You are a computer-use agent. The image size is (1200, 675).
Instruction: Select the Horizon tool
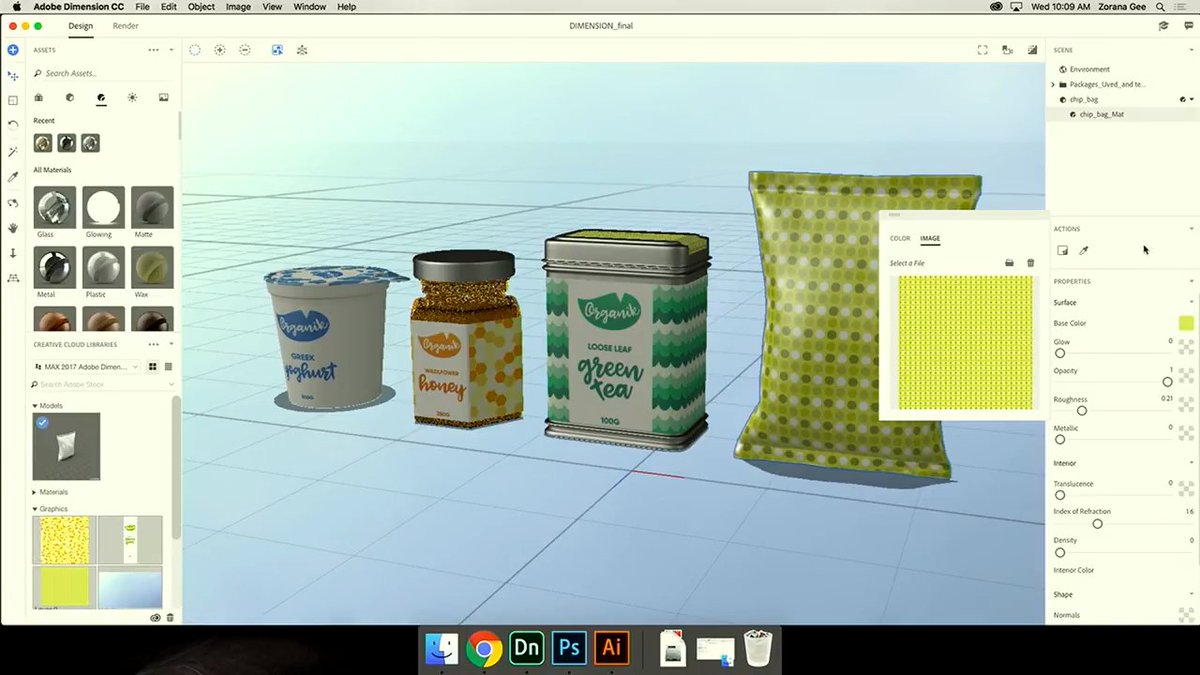click(13, 278)
